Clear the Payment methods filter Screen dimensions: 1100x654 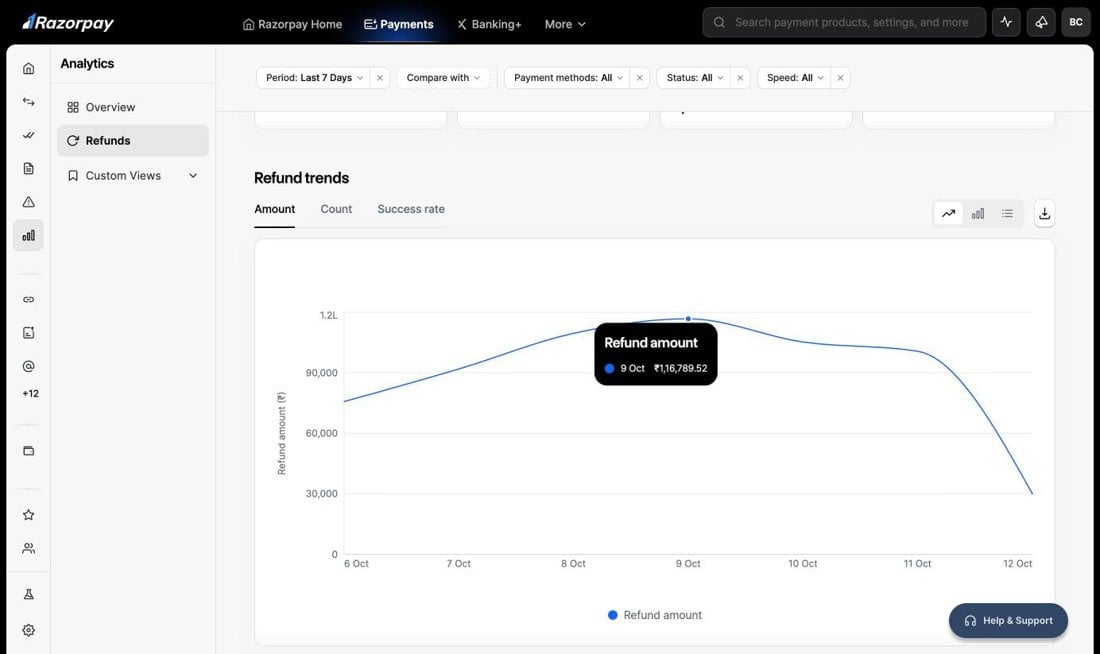click(x=639, y=78)
